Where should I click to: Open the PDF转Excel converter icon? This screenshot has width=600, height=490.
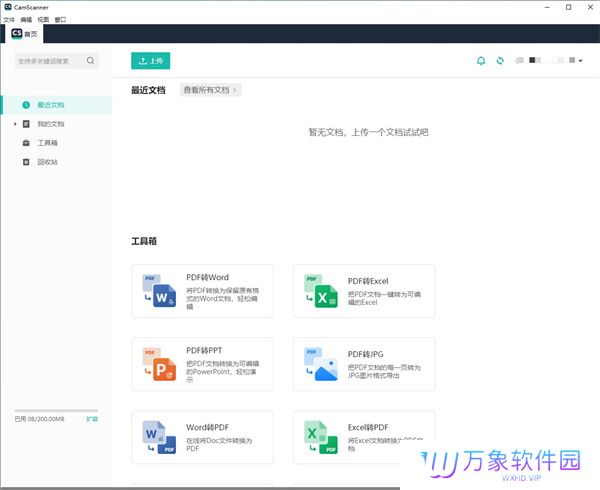click(x=321, y=291)
